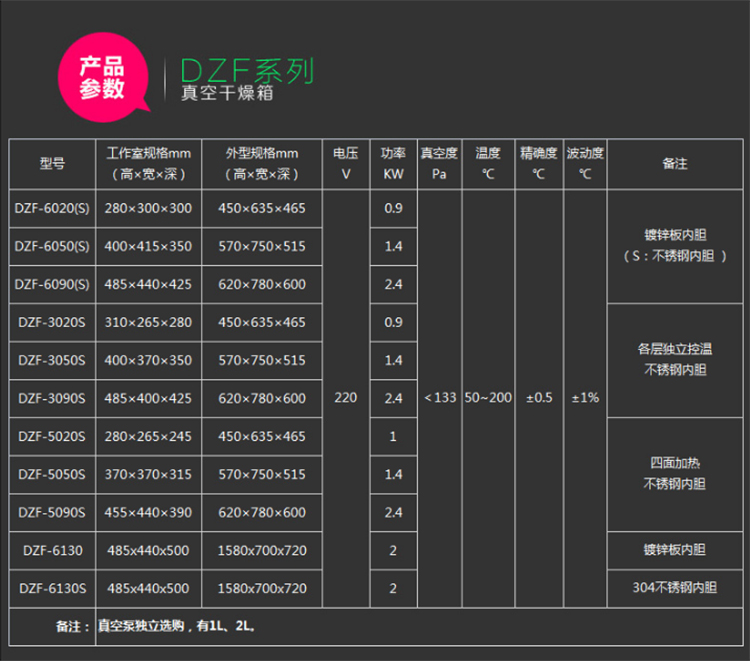The width and height of the screenshot is (750, 661).
Task: Select the 280×300×300 chamber size cell
Action: coord(148,208)
